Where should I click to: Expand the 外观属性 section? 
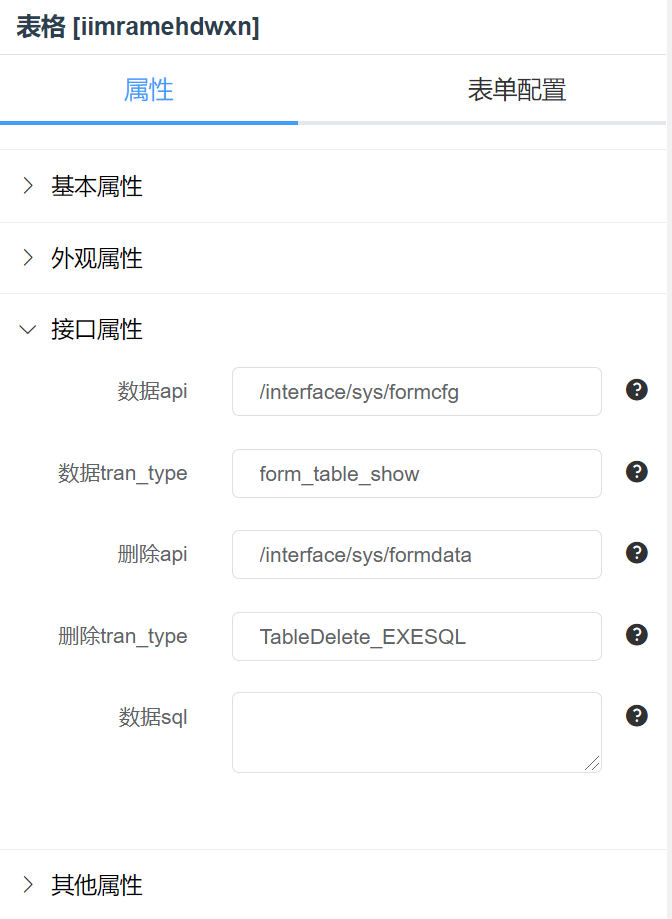[333, 258]
